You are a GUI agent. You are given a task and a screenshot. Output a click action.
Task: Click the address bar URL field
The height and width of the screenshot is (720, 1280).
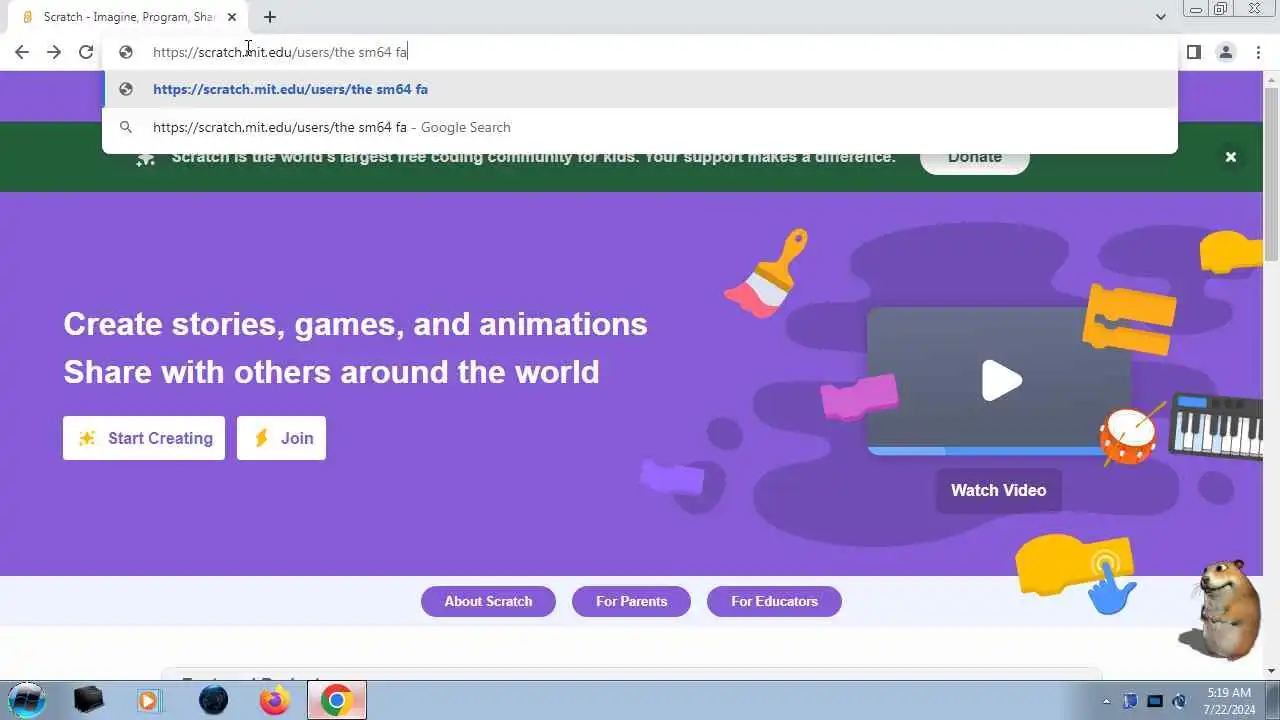640,52
